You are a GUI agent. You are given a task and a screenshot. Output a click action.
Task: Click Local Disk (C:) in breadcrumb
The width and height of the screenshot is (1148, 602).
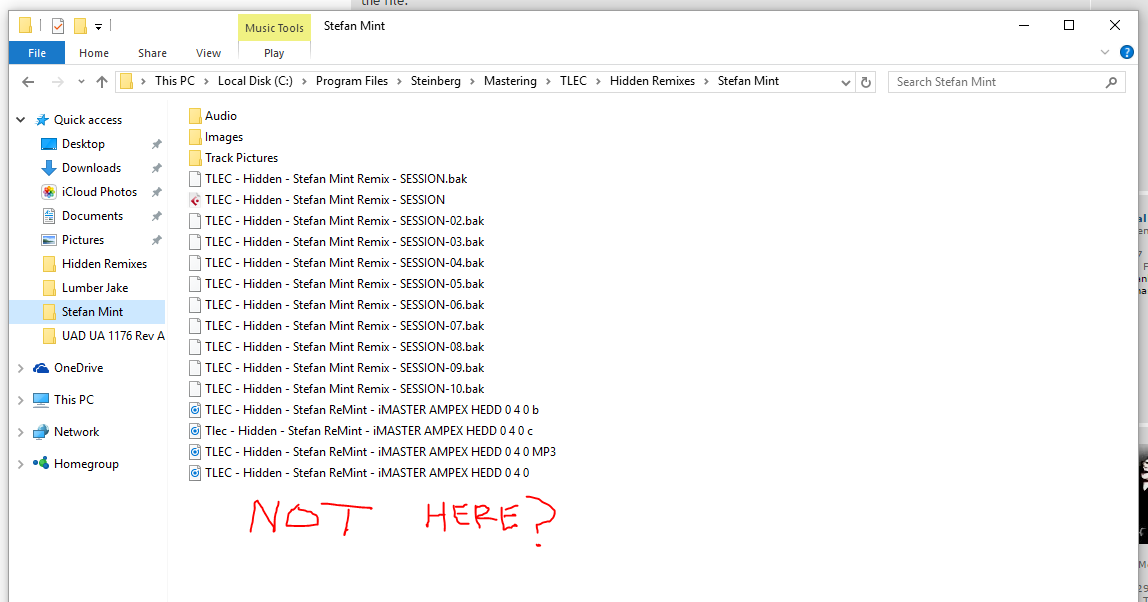(256, 81)
